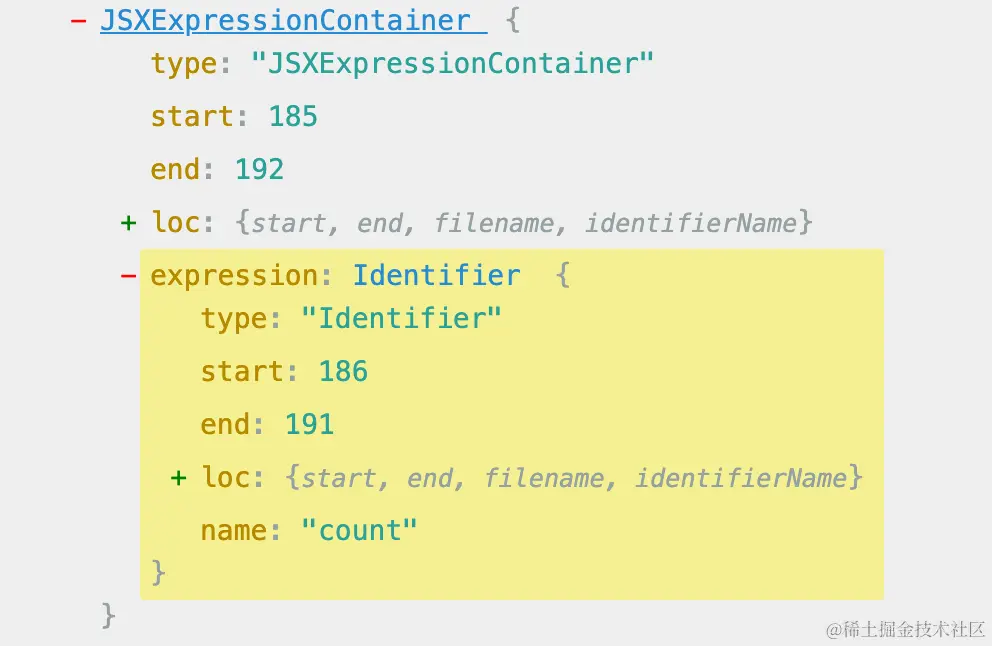Click the outer loc summary braces text
992x646 pixels.
[524, 222]
